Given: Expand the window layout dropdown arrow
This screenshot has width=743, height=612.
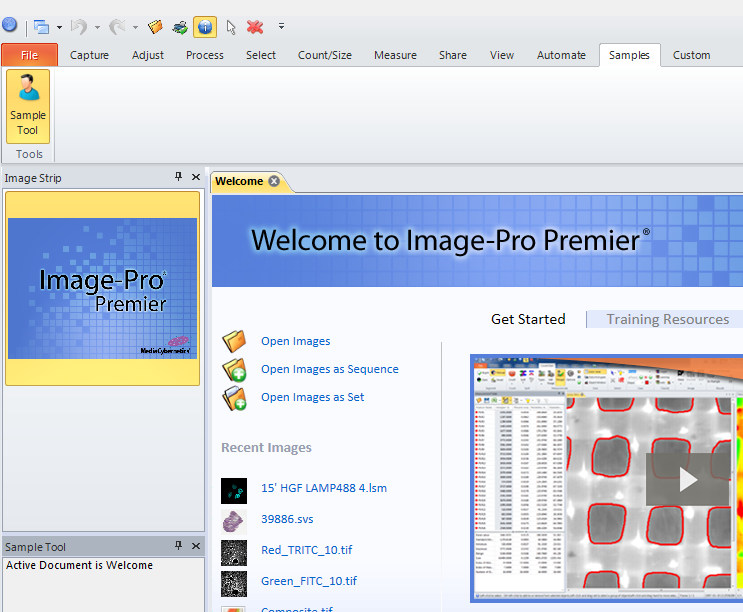Looking at the screenshot, I should click(59, 27).
